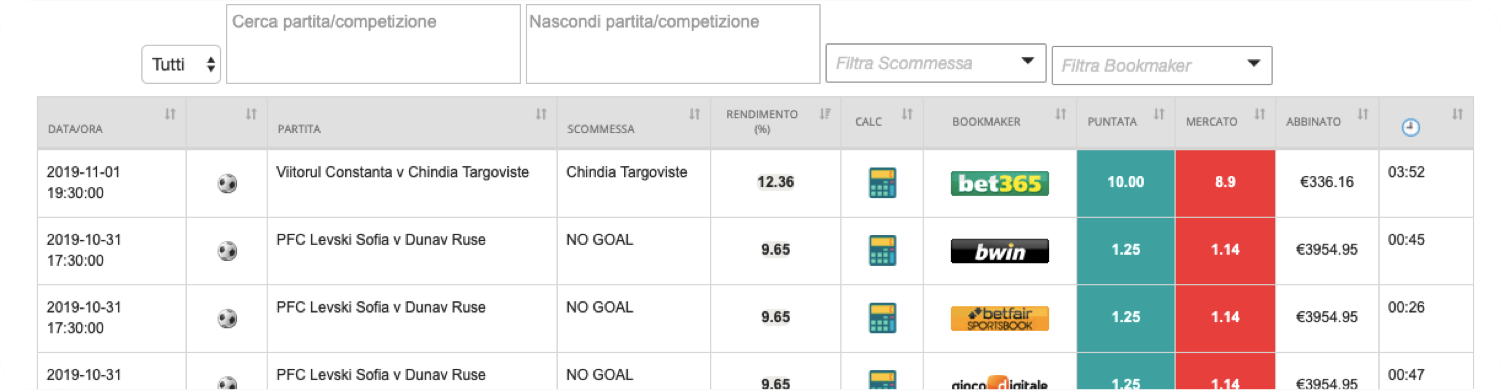Image resolution: width=1500 pixels, height=390 pixels.
Task: Expand the Filtra Bookmaker dropdown
Action: (1162, 65)
